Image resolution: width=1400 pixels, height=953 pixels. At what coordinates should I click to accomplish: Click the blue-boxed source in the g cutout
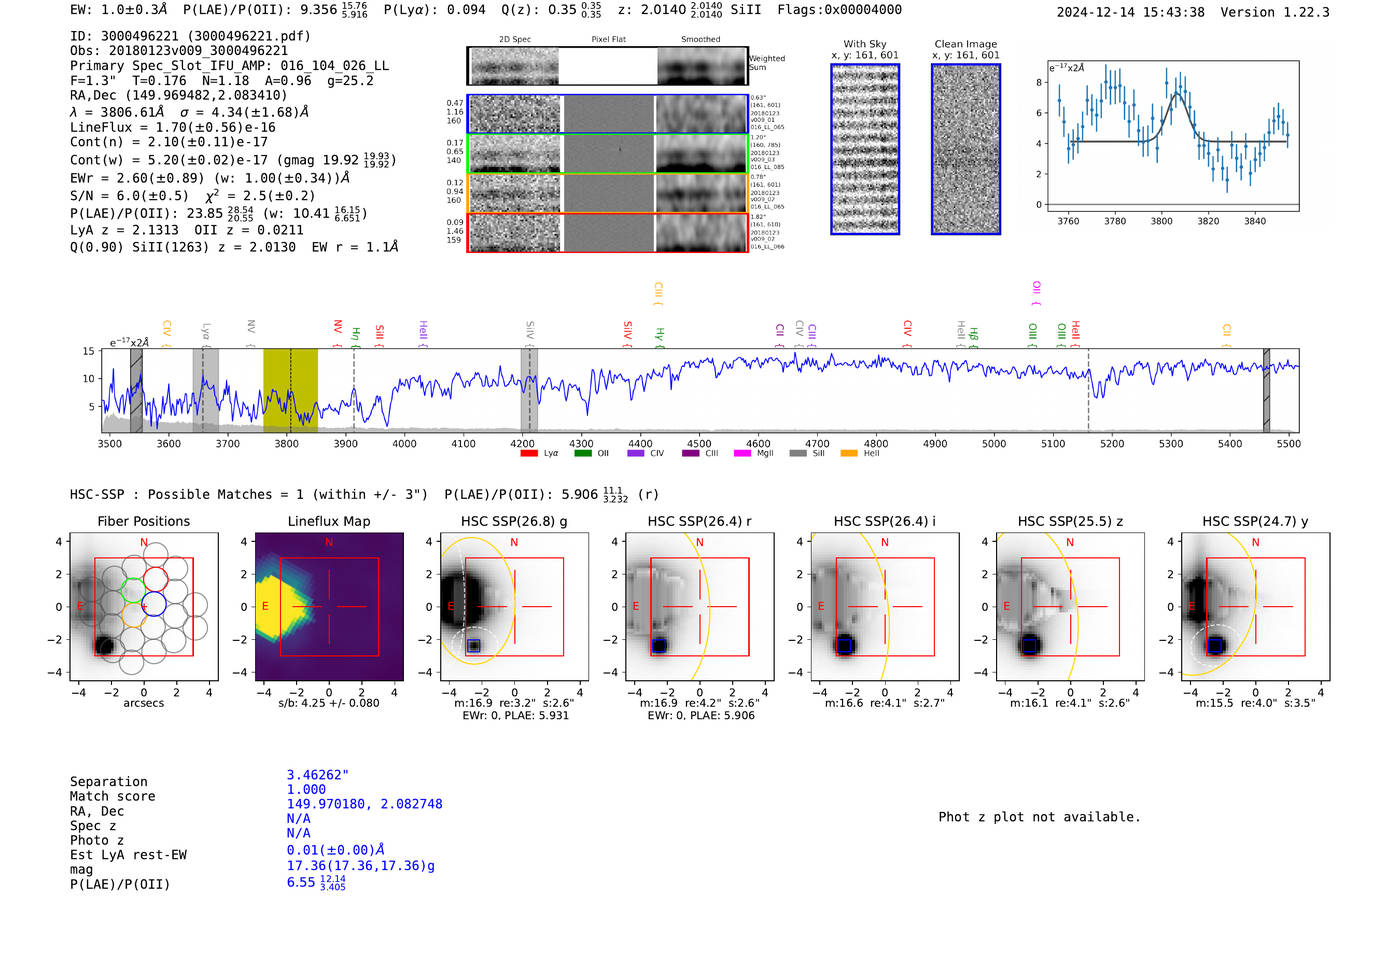[474, 645]
